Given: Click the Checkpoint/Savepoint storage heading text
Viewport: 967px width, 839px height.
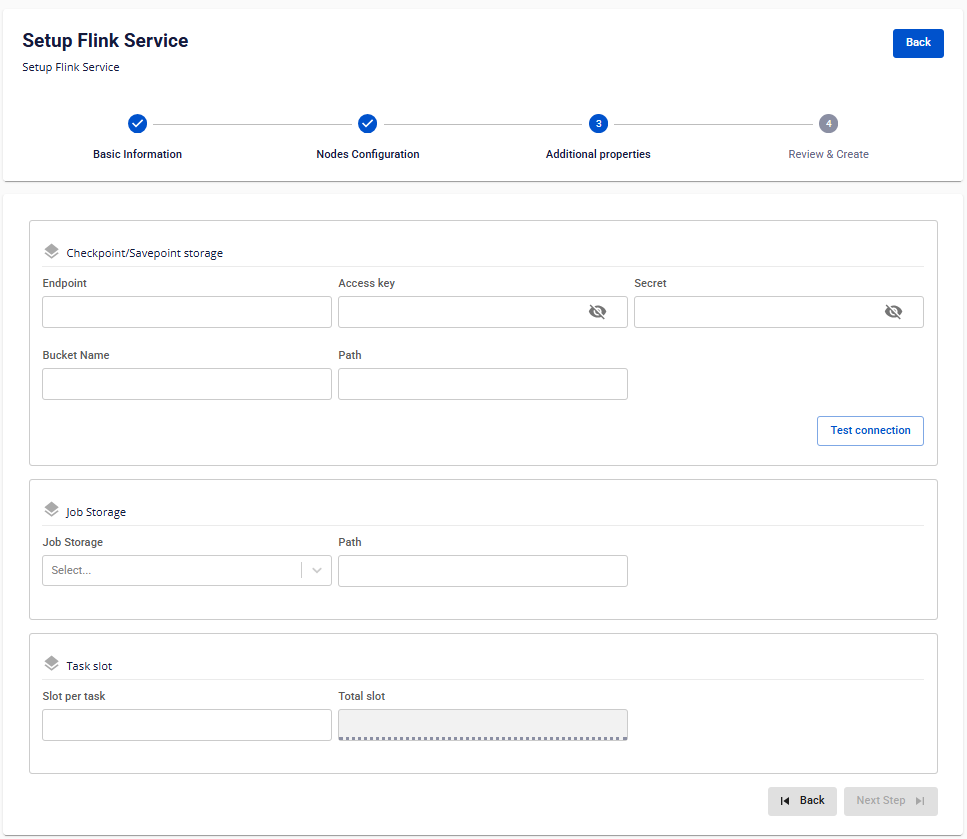Looking at the screenshot, I should [x=144, y=253].
